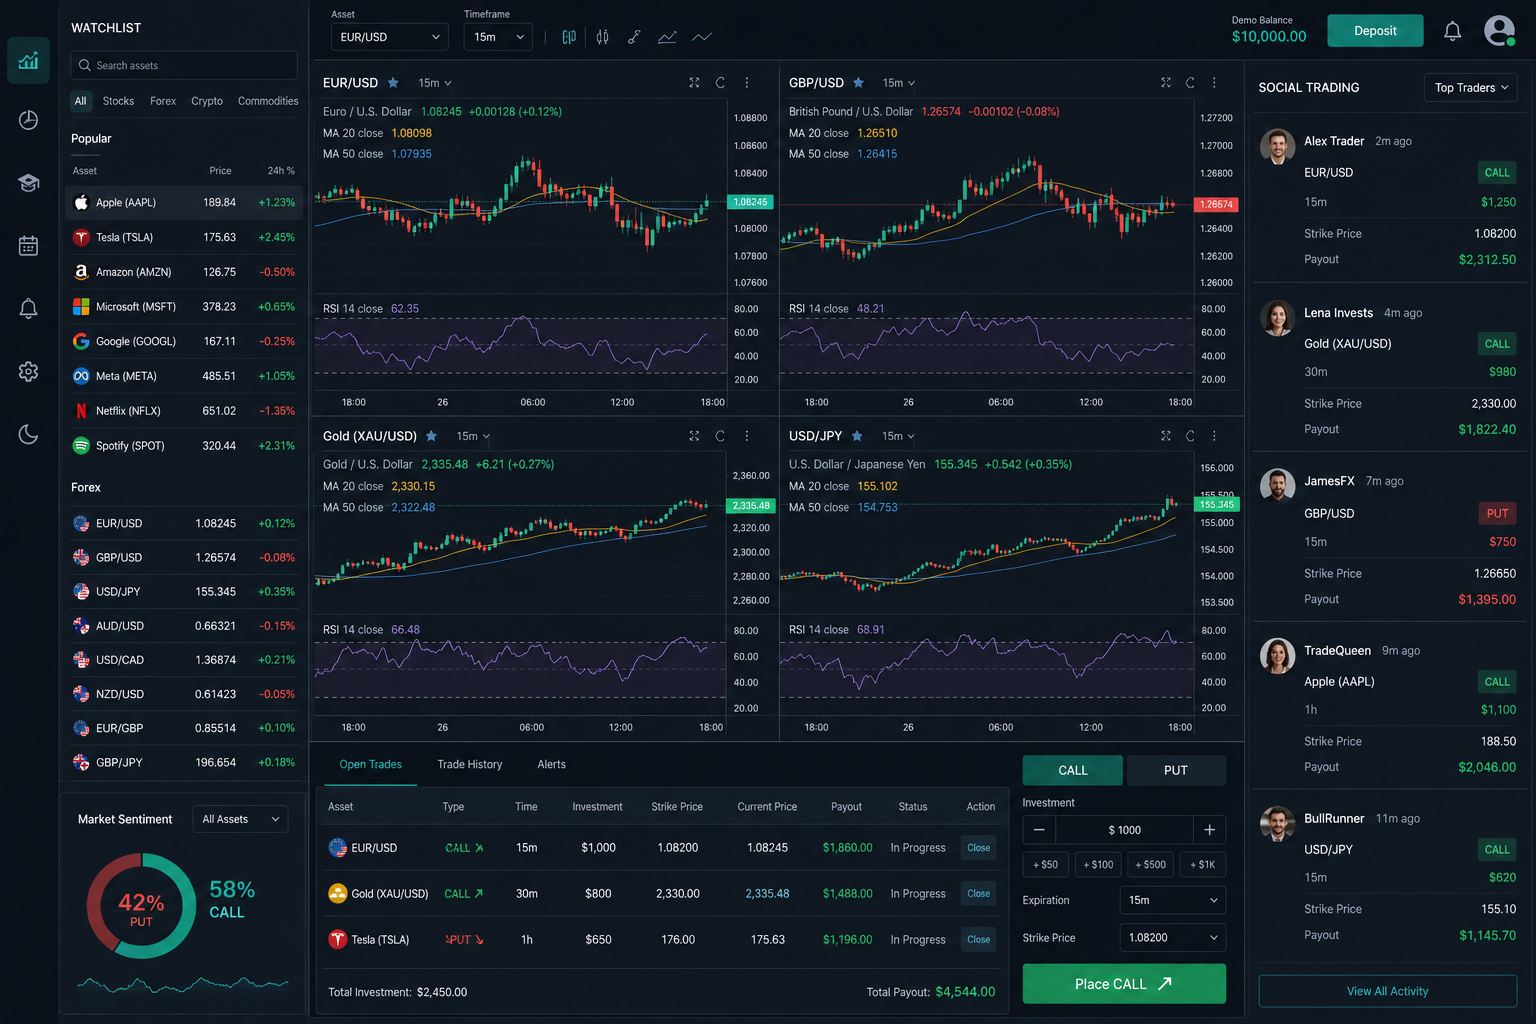The image size is (1536, 1024).
Task: Maximize the USD/JPY chart panel
Action: pos(1165,436)
